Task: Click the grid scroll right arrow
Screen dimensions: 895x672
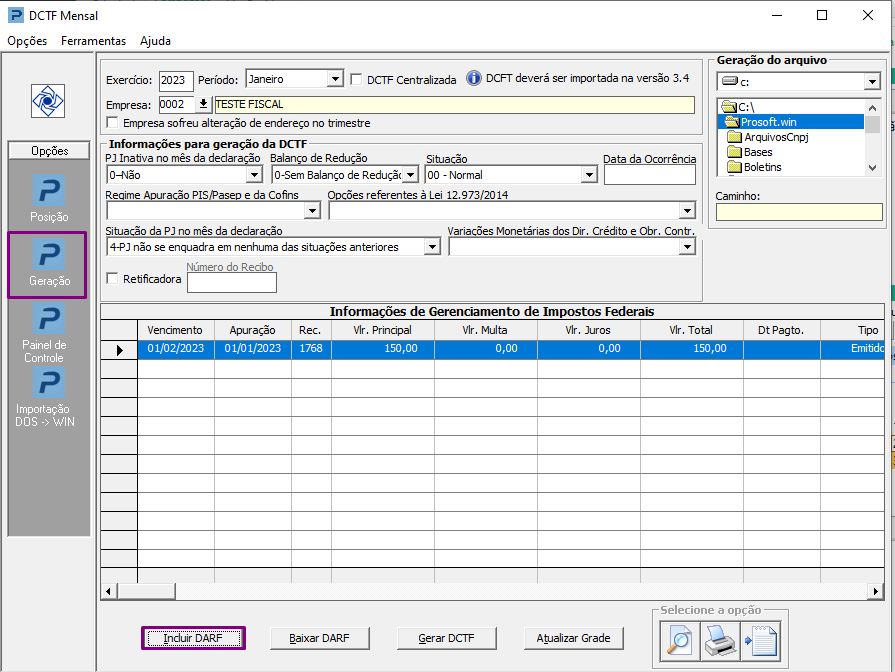Action: tap(876, 591)
